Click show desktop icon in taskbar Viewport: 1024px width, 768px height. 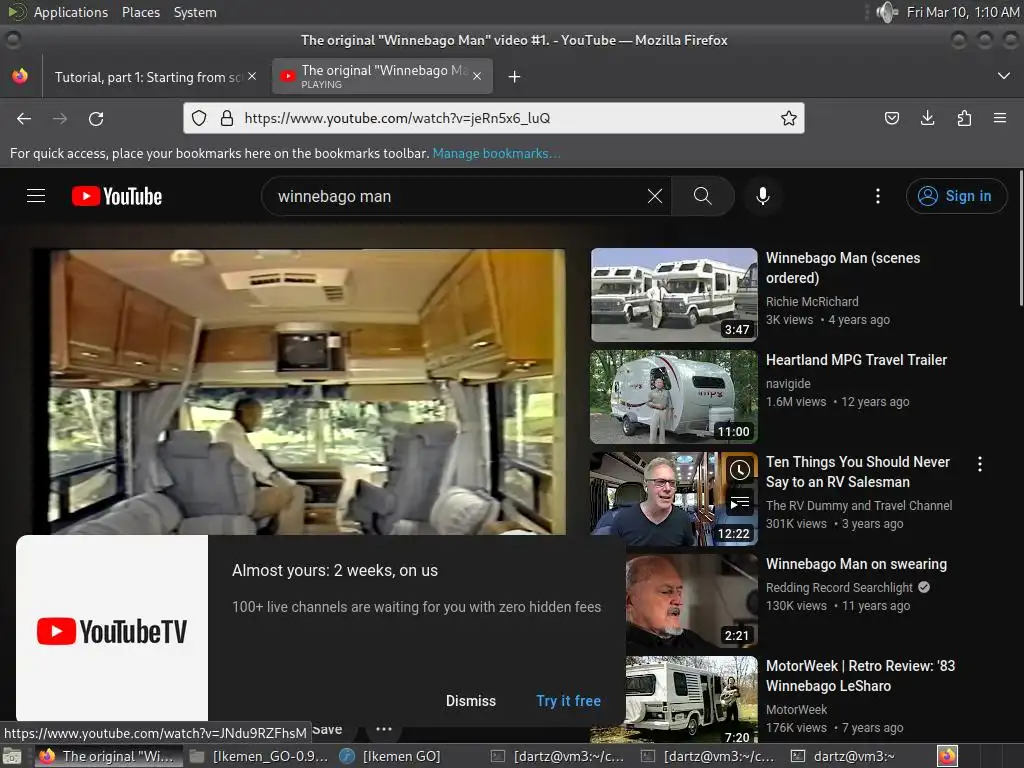pos(12,756)
